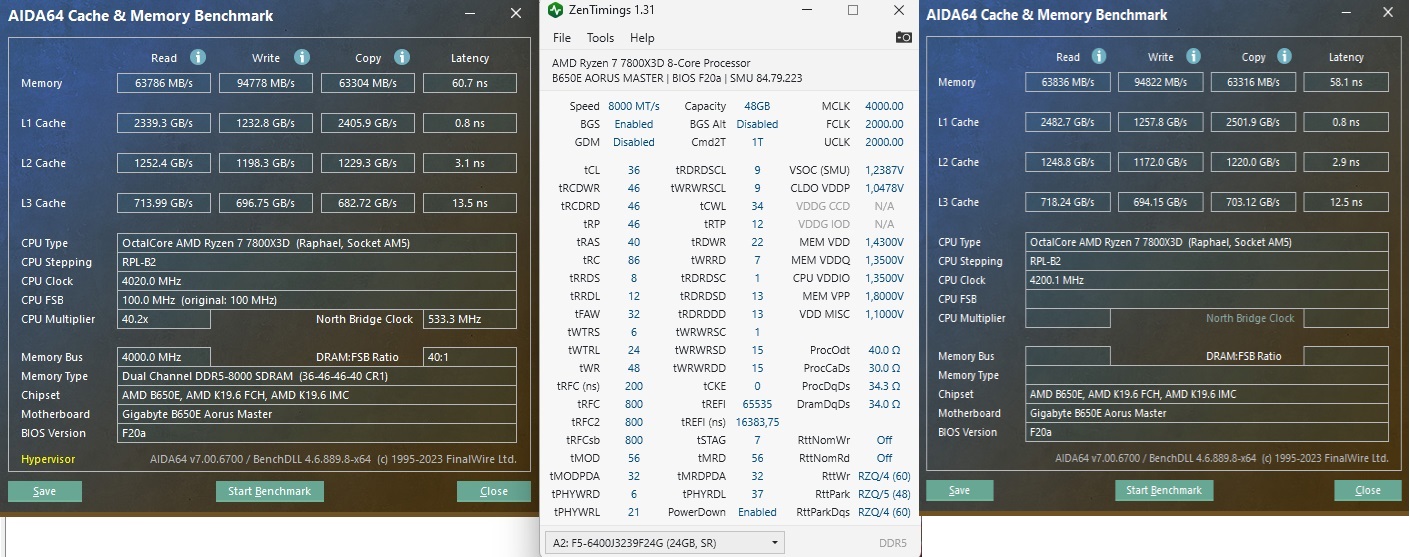Click CPU Multiplier value 40.2x

pos(164,319)
